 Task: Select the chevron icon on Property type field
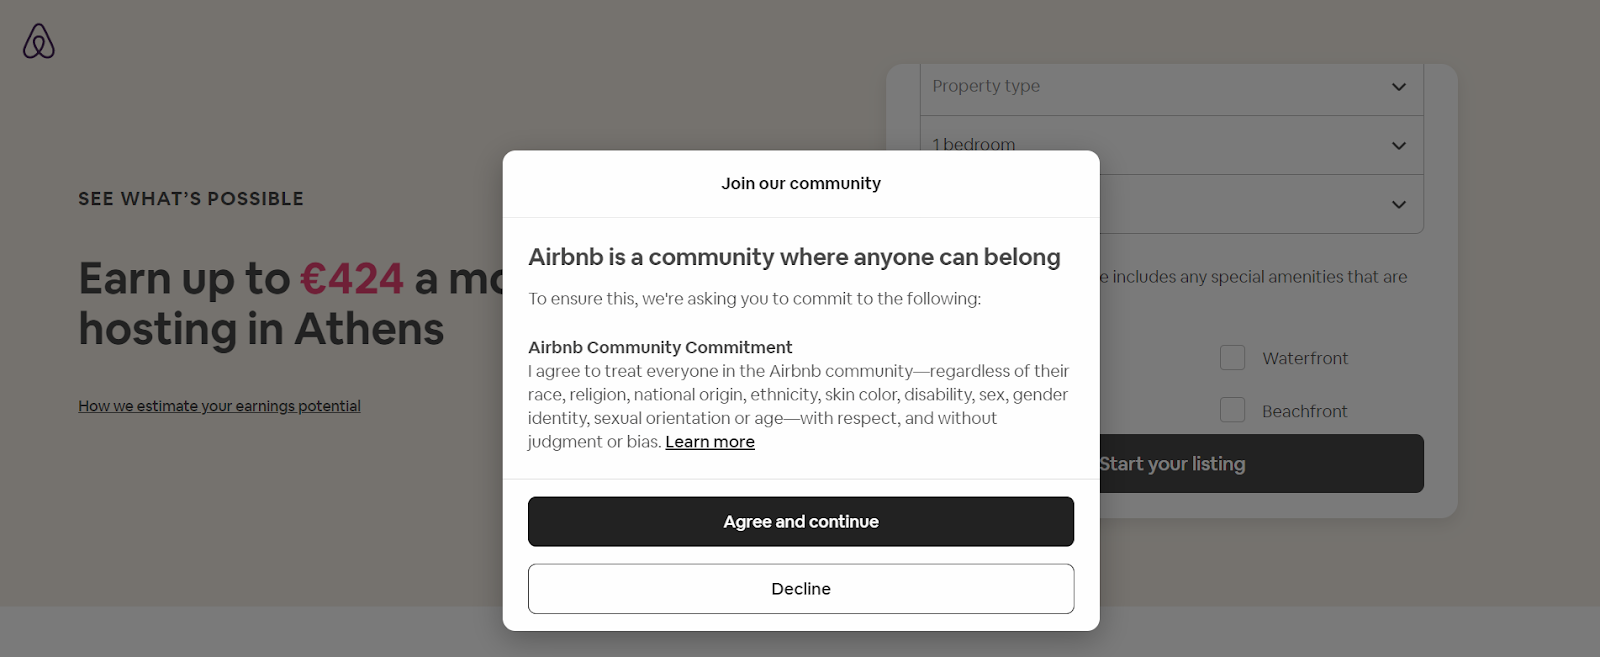tap(1397, 87)
